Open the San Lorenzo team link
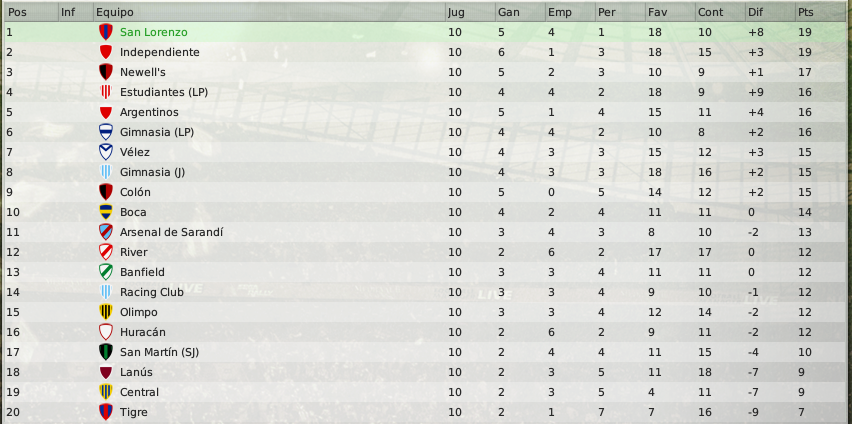The height and width of the screenshot is (424, 852). coord(154,32)
